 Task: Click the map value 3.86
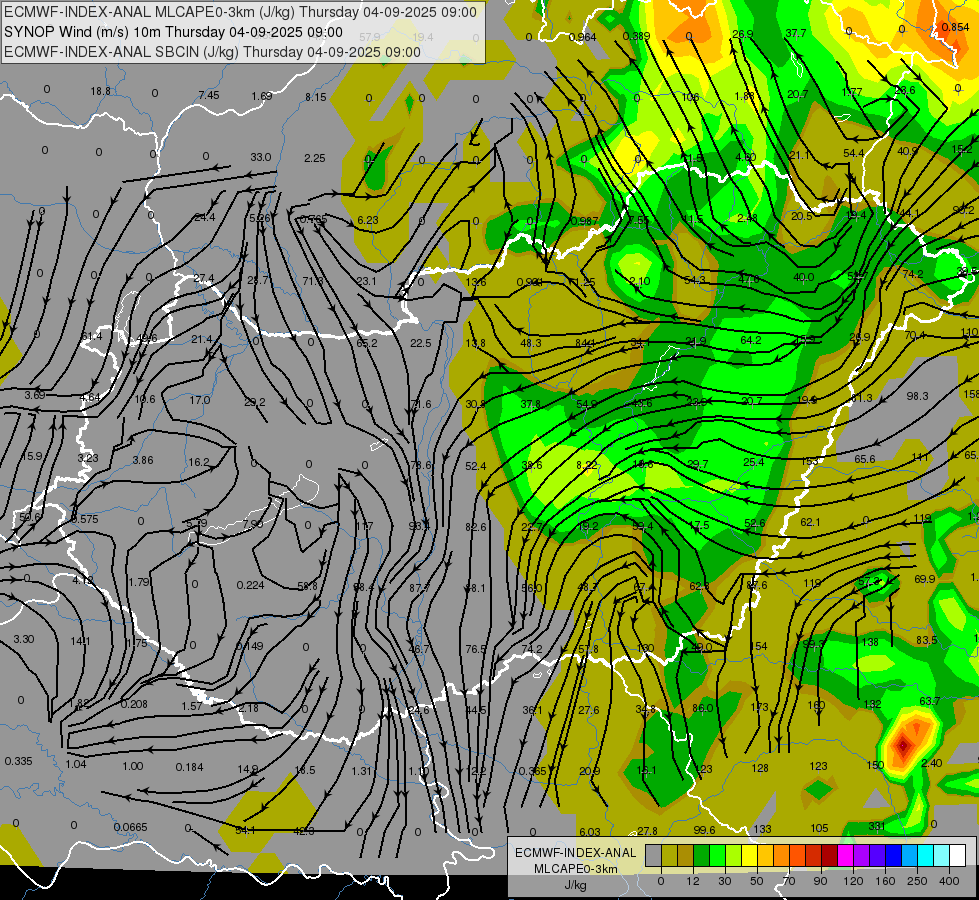[x=143, y=460]
